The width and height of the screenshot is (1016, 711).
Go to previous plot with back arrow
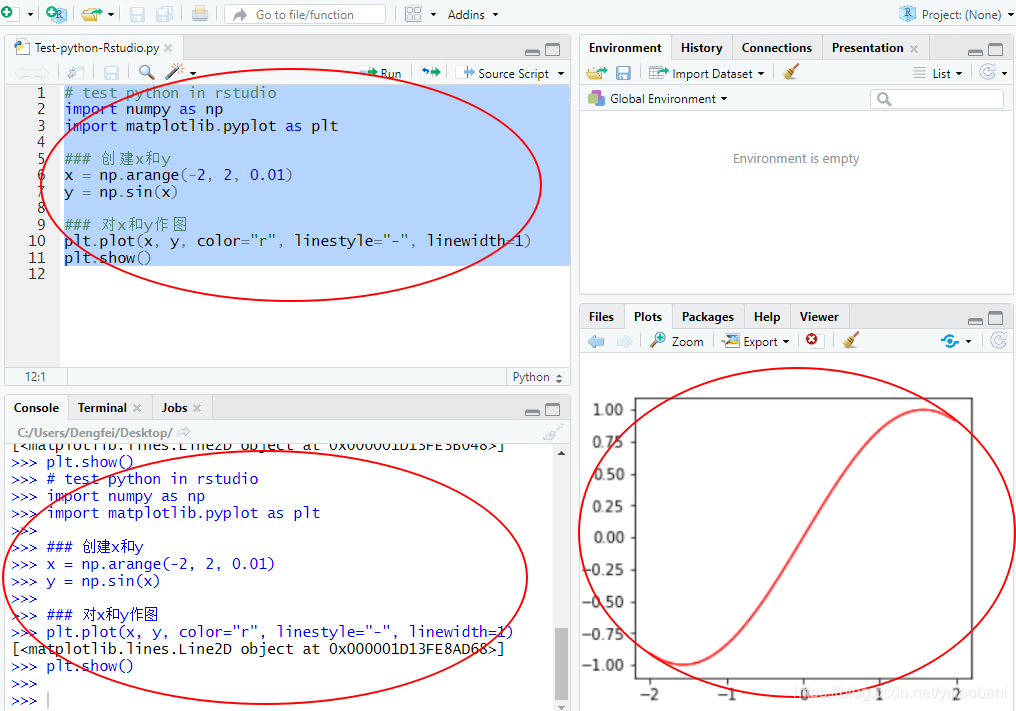pos(596,341)
